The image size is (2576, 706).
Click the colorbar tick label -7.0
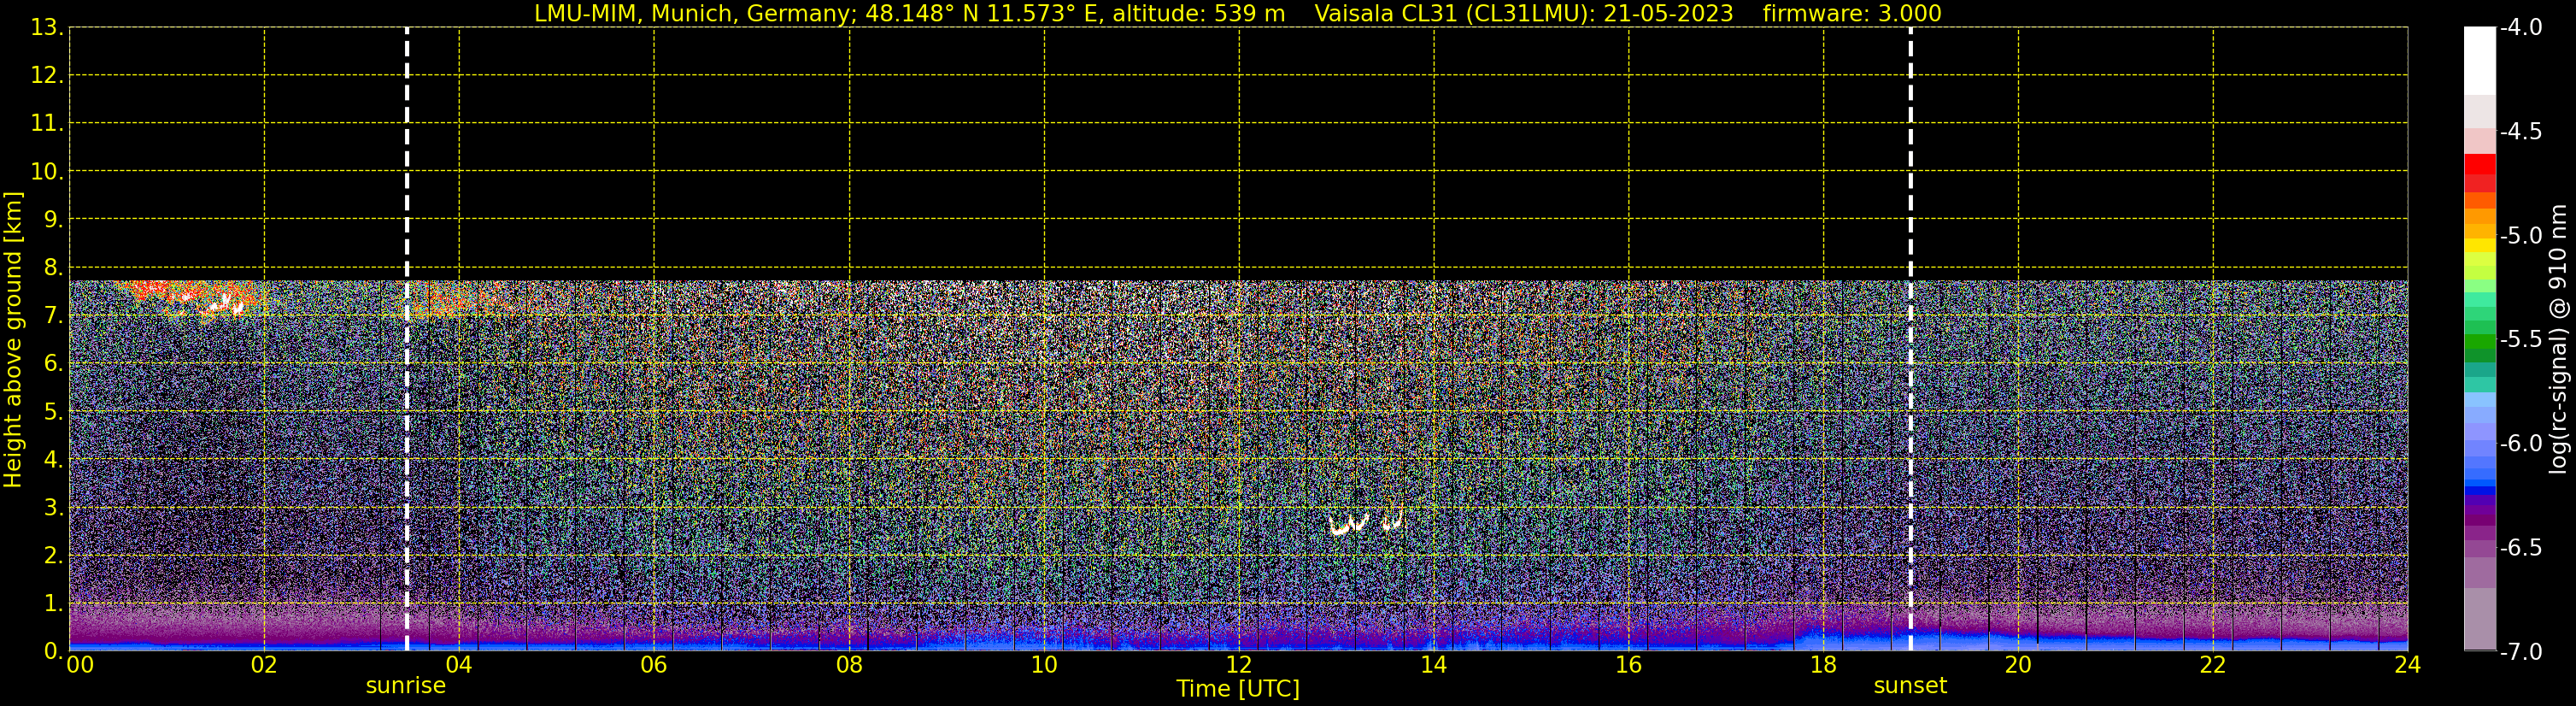[x=2520, y=651]
